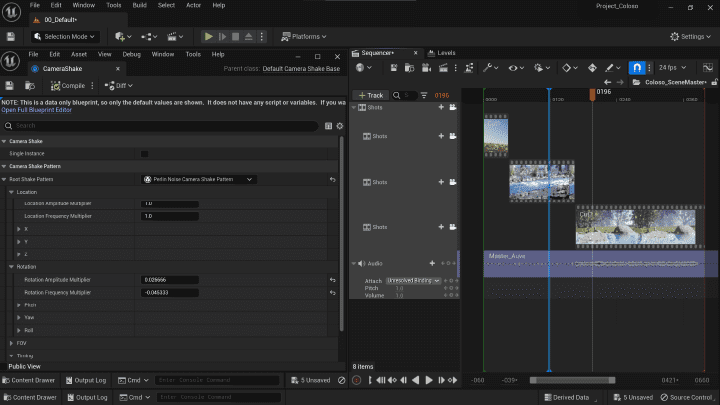Navigate back in the Sequencer breadcrumb history
This screenshot has width=720, height=405.
click(608, 82)
